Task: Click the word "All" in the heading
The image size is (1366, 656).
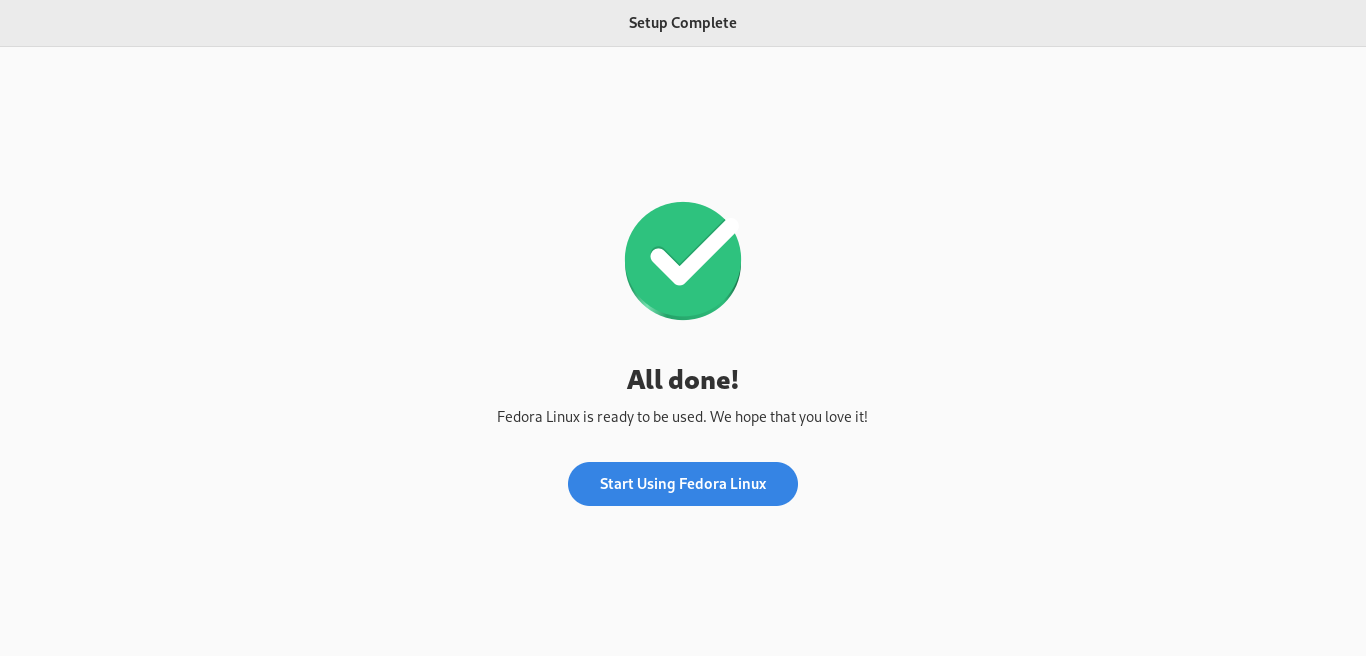Action: [x=645, y=380]
